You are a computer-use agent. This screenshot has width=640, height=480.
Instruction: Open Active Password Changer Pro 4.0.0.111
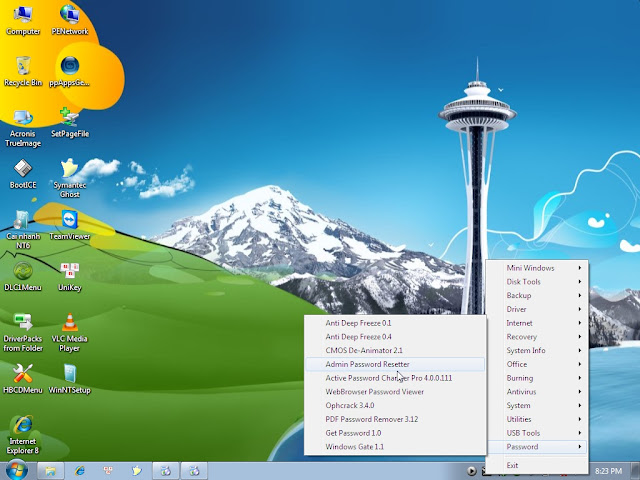pyautogui.click(x=395, y=378)
